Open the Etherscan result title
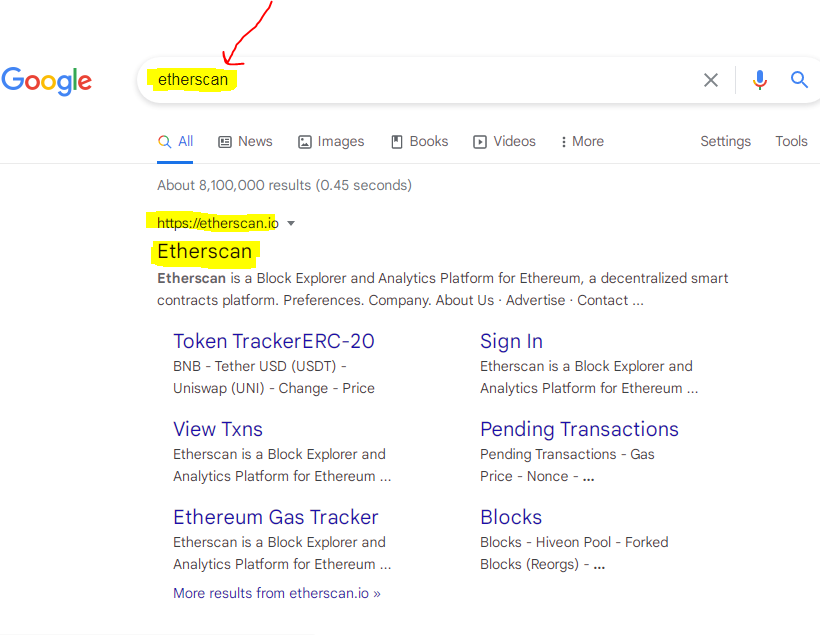Screen dimensions: 820x635 pos(204,252)
